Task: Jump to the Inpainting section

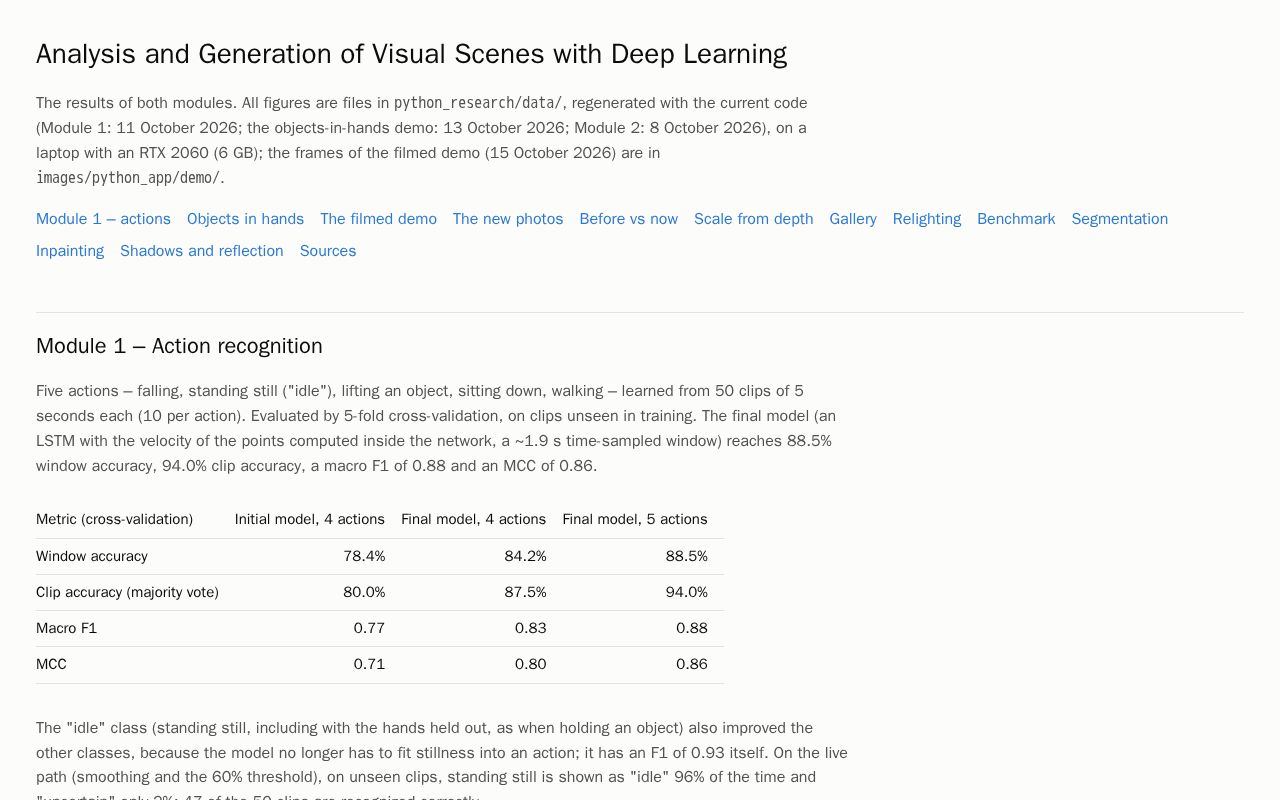Action: (x=70, y=251)
